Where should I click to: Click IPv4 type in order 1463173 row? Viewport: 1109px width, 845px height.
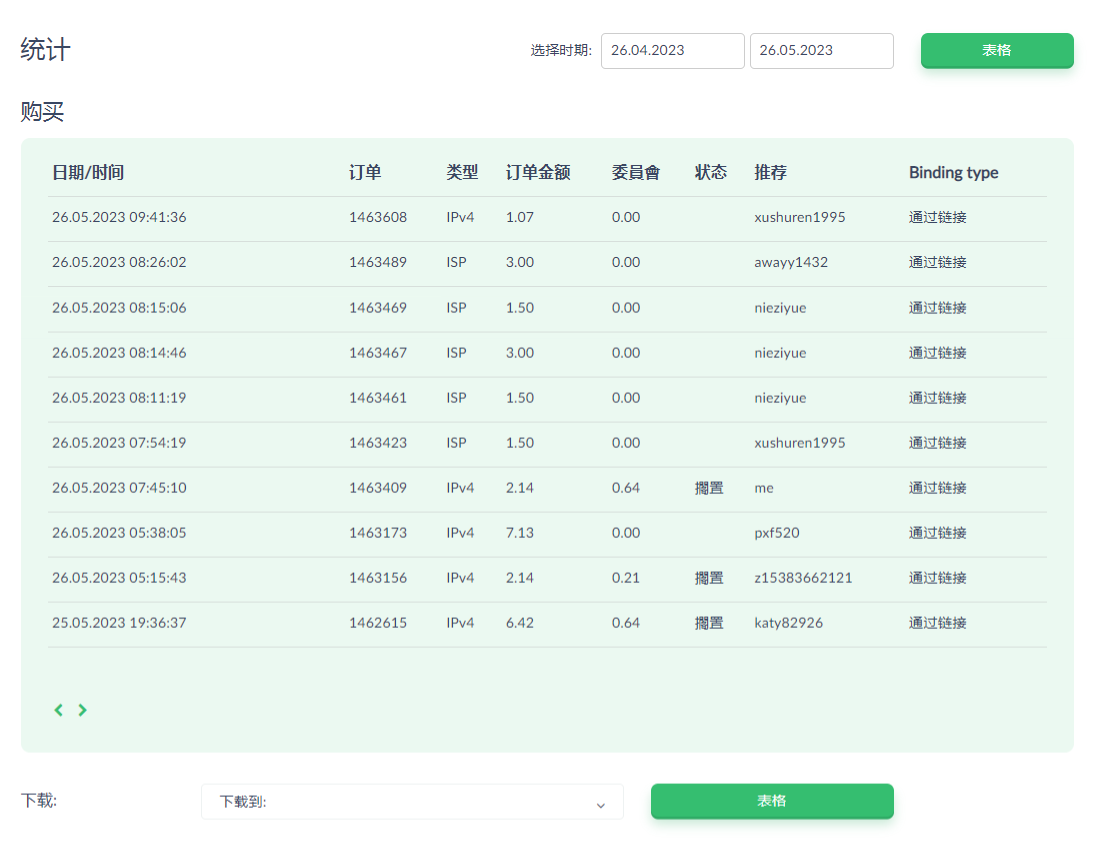pyautogui.click(x=460, y=533)
